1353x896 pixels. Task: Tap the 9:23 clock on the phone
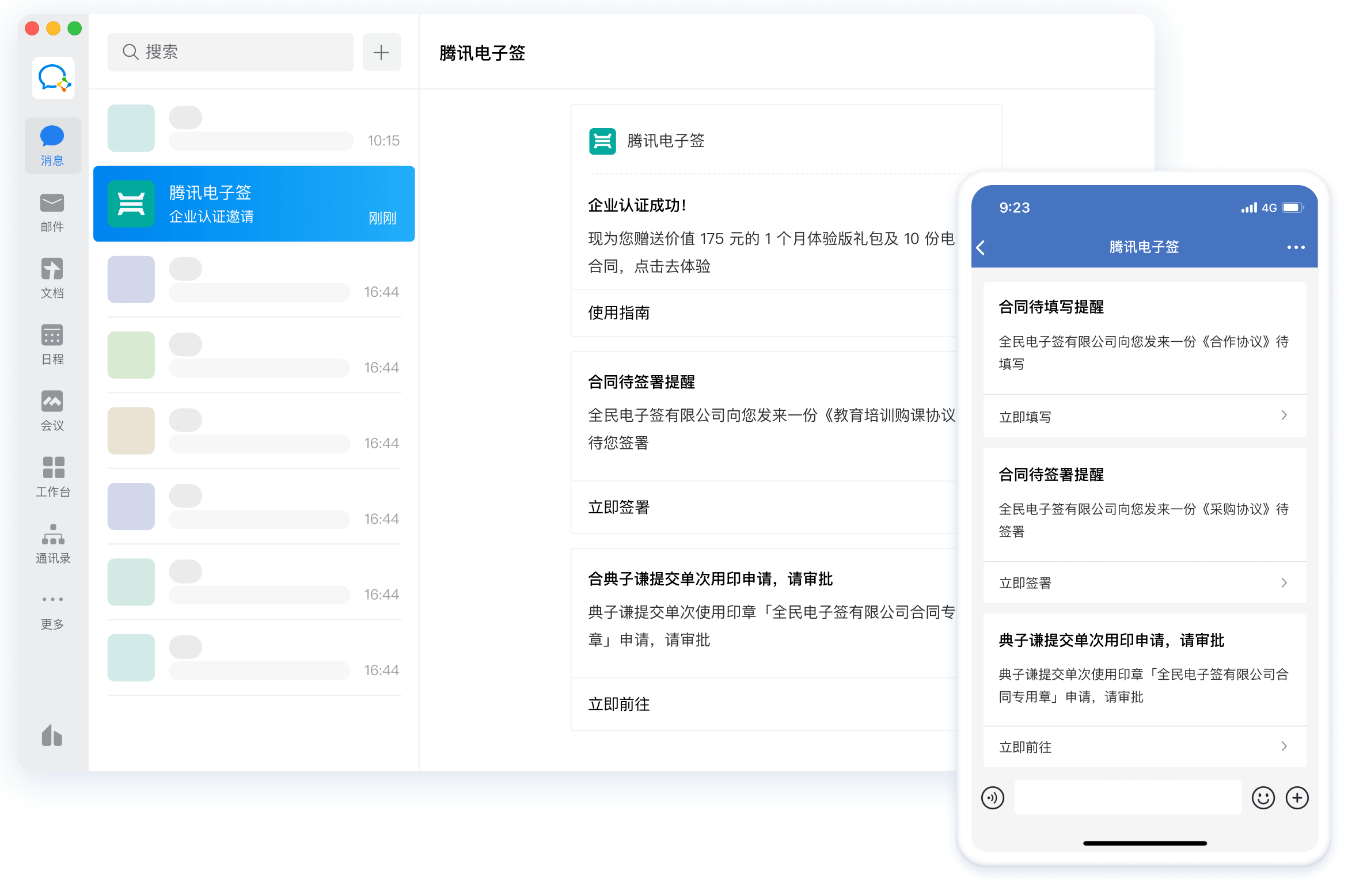tap(1014, 208)
